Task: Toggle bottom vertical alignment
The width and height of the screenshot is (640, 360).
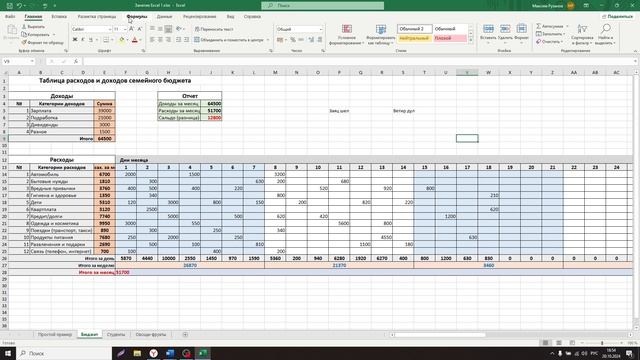Action: pyautogui.click(x=168, y=29)
